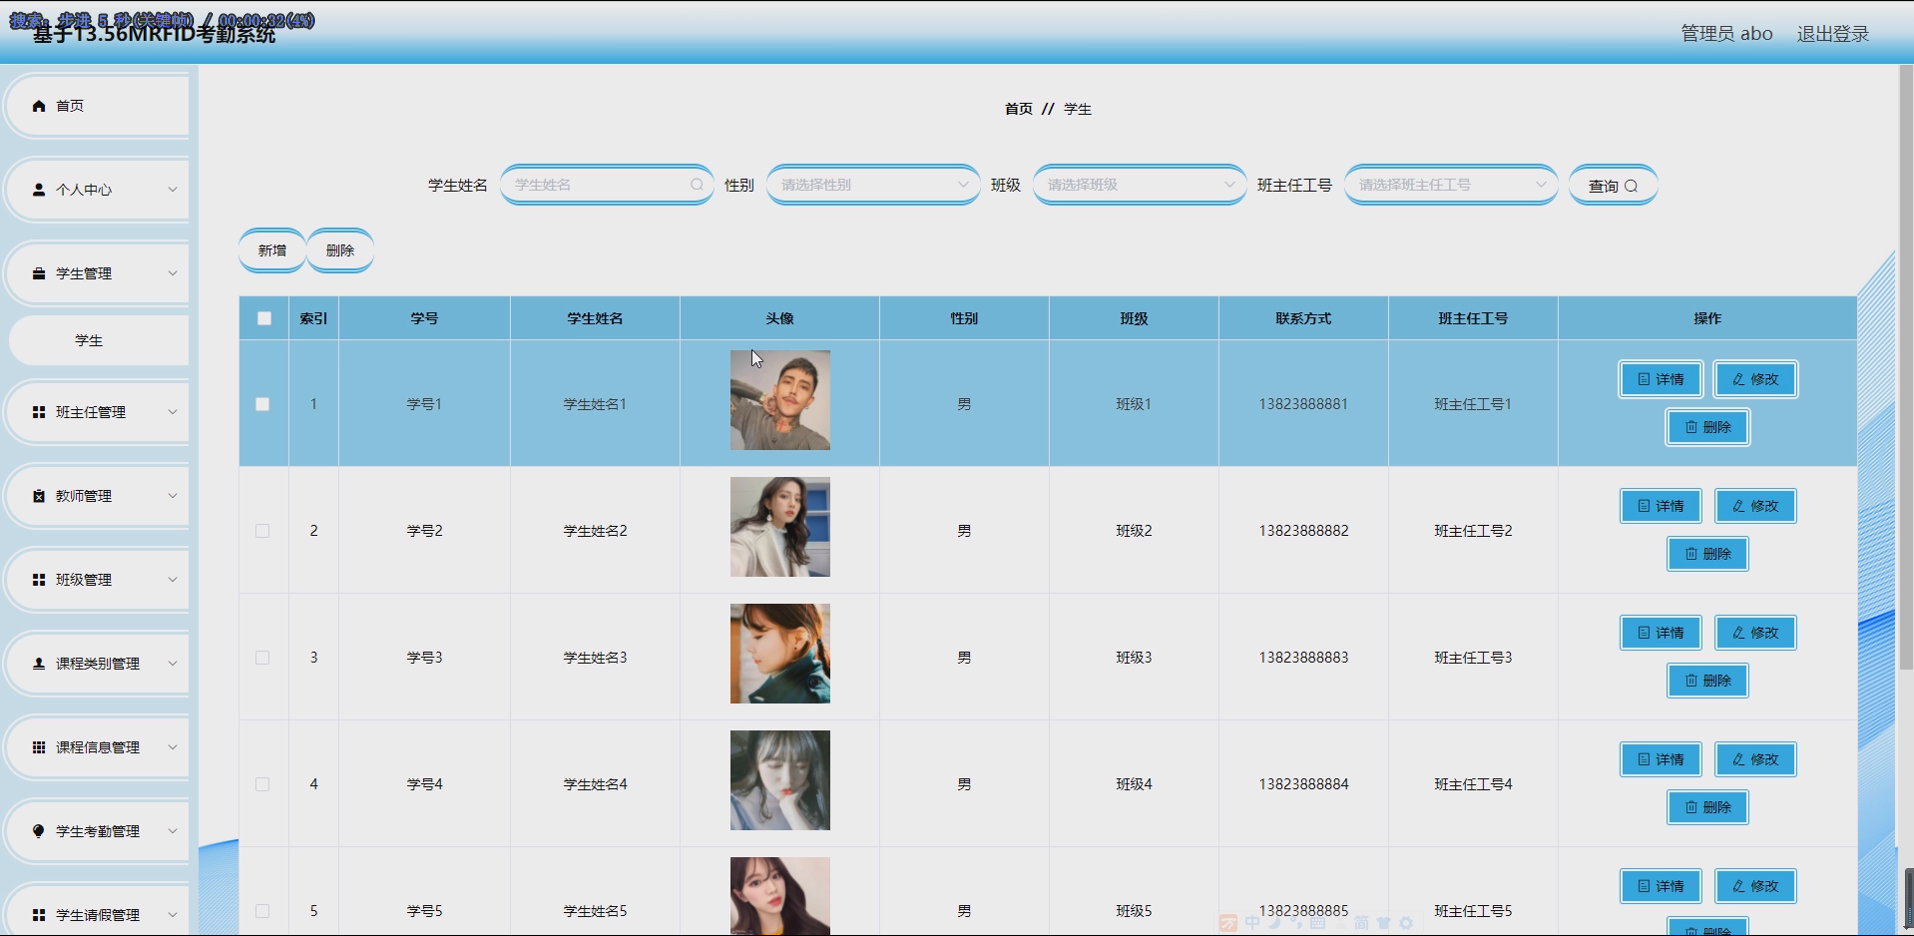The image size is (1914, 936).
Task: Click the 联系方式 column header
Action: click(1303, 318)
